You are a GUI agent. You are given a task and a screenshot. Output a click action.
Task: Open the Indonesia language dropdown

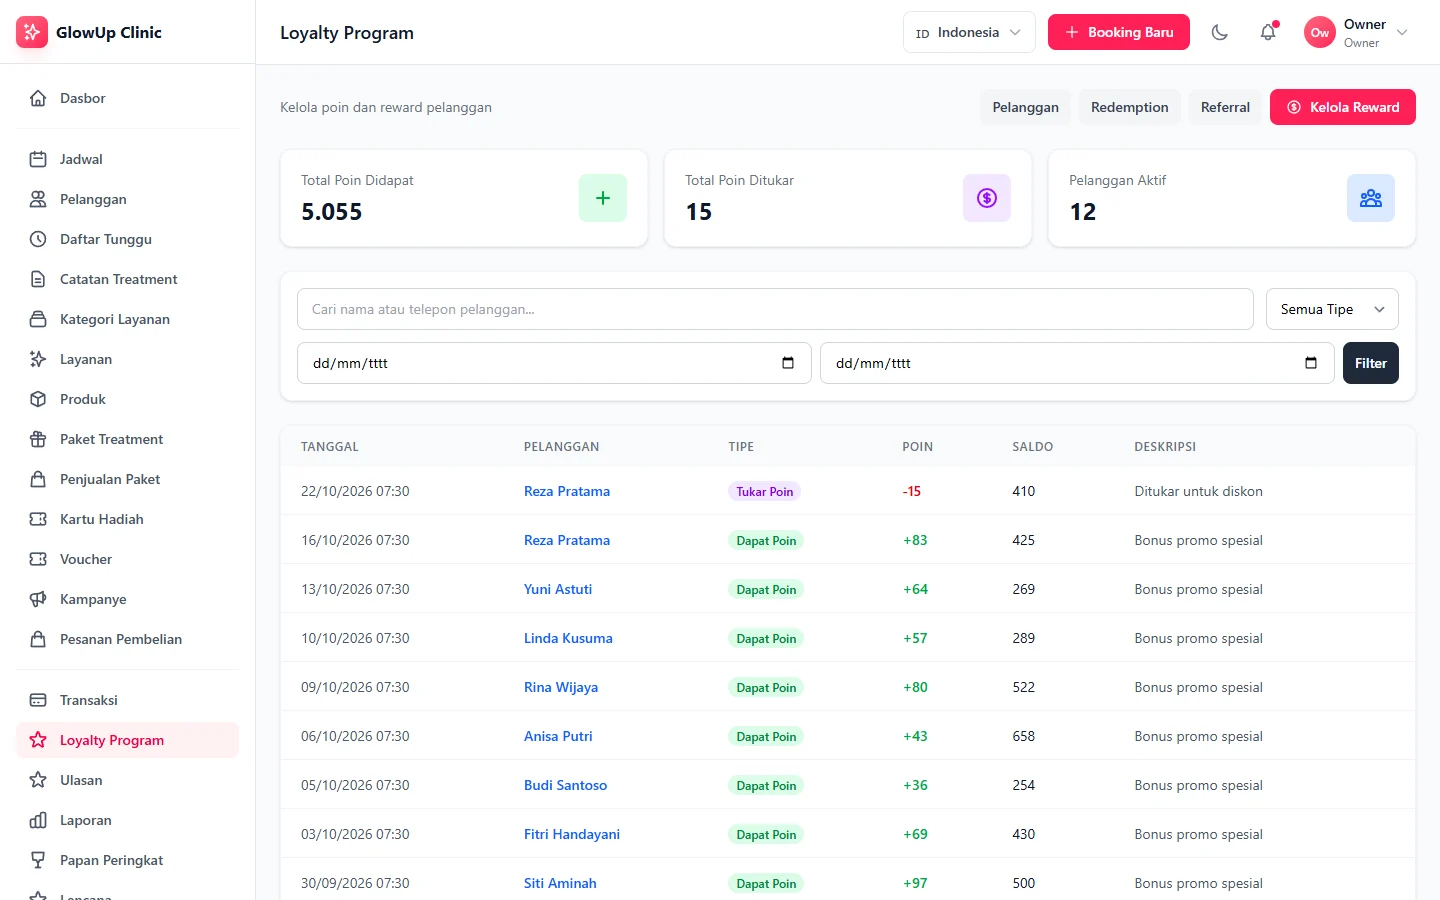tap(969, 32)
